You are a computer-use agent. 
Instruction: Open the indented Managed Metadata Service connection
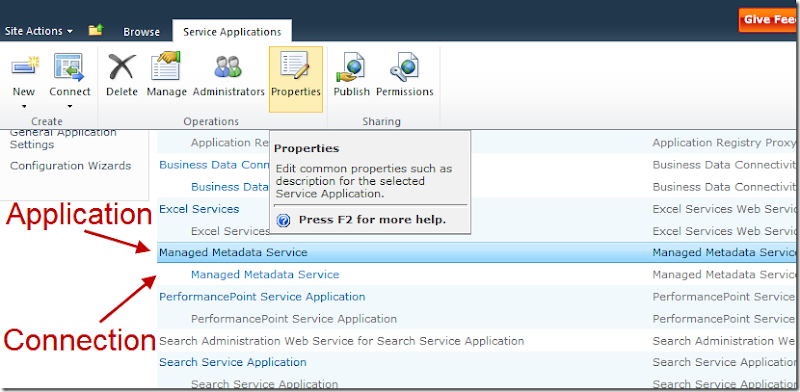(x=265, y=275)
